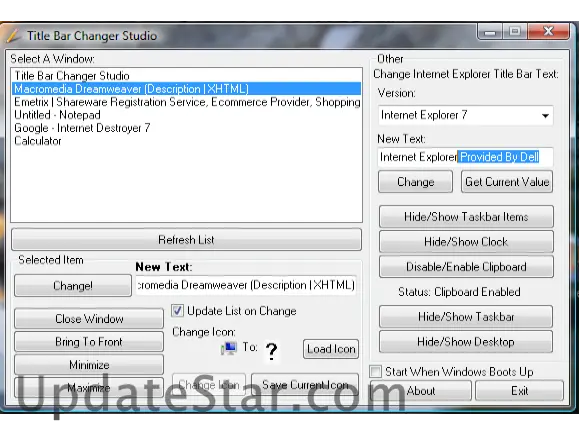Click the IE title bar New Text field
This screenshot has height=436, width=581.
(465, 157)
